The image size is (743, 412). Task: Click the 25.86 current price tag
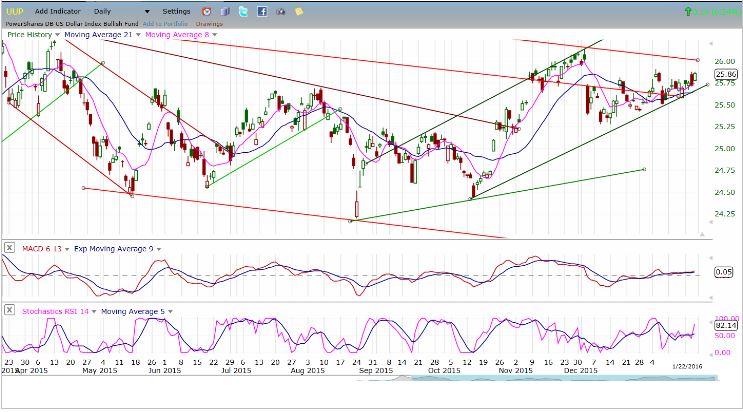726,74
